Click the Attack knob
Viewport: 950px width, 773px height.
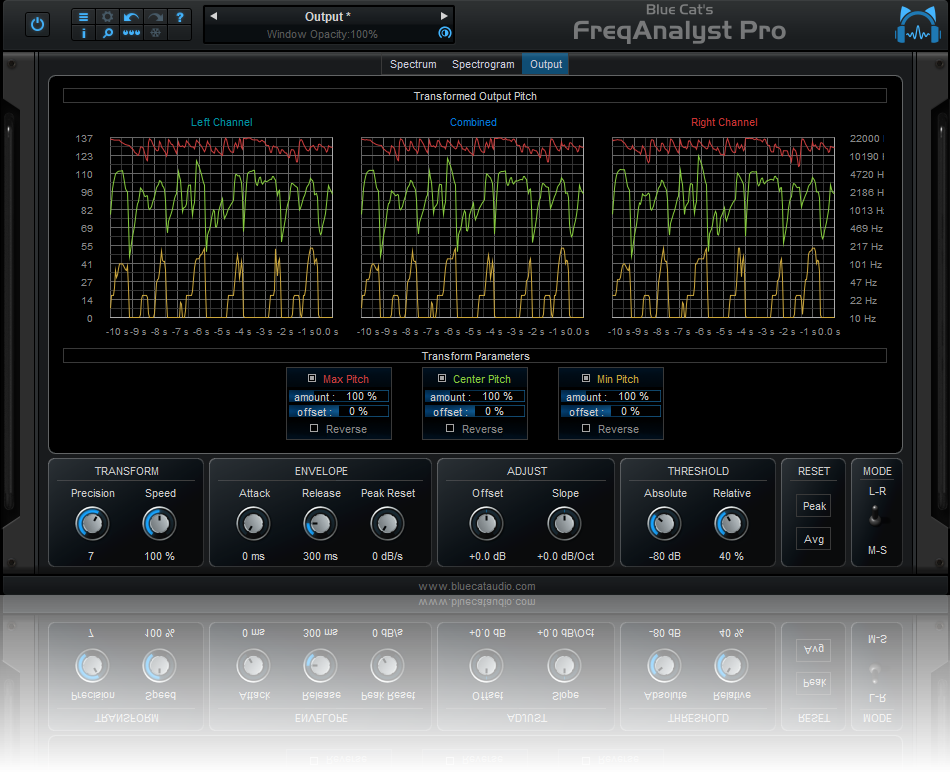253,524
